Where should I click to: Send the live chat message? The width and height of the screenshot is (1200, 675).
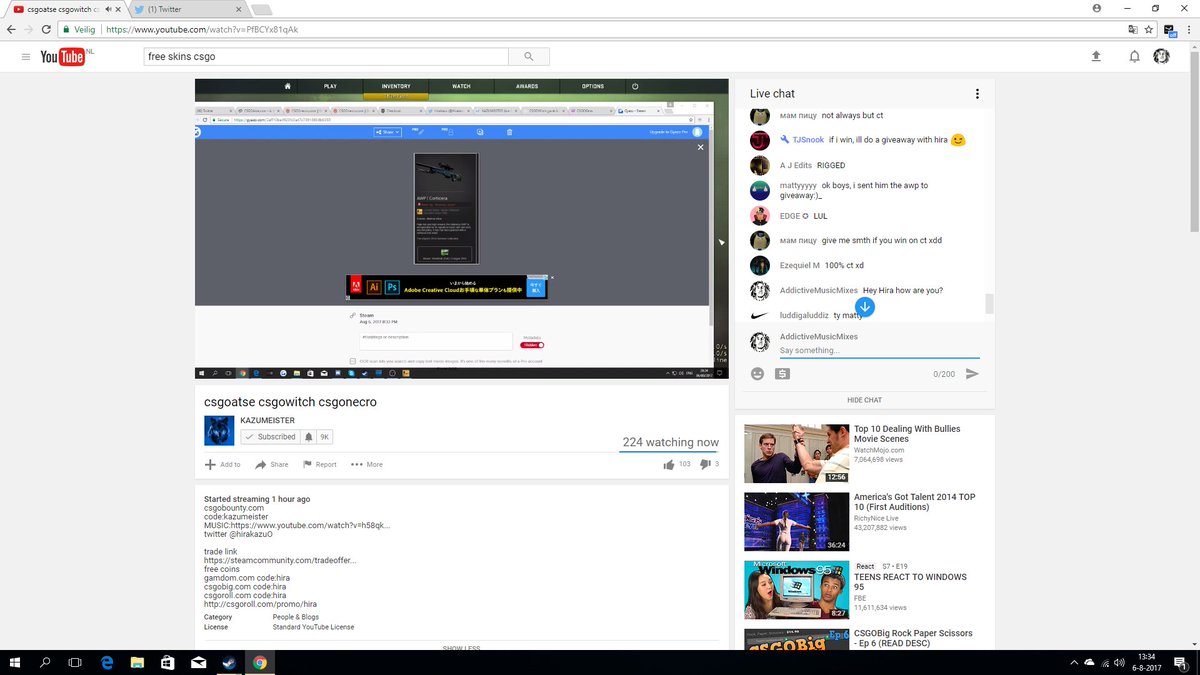pyautogui.click(x=972, y=374)
